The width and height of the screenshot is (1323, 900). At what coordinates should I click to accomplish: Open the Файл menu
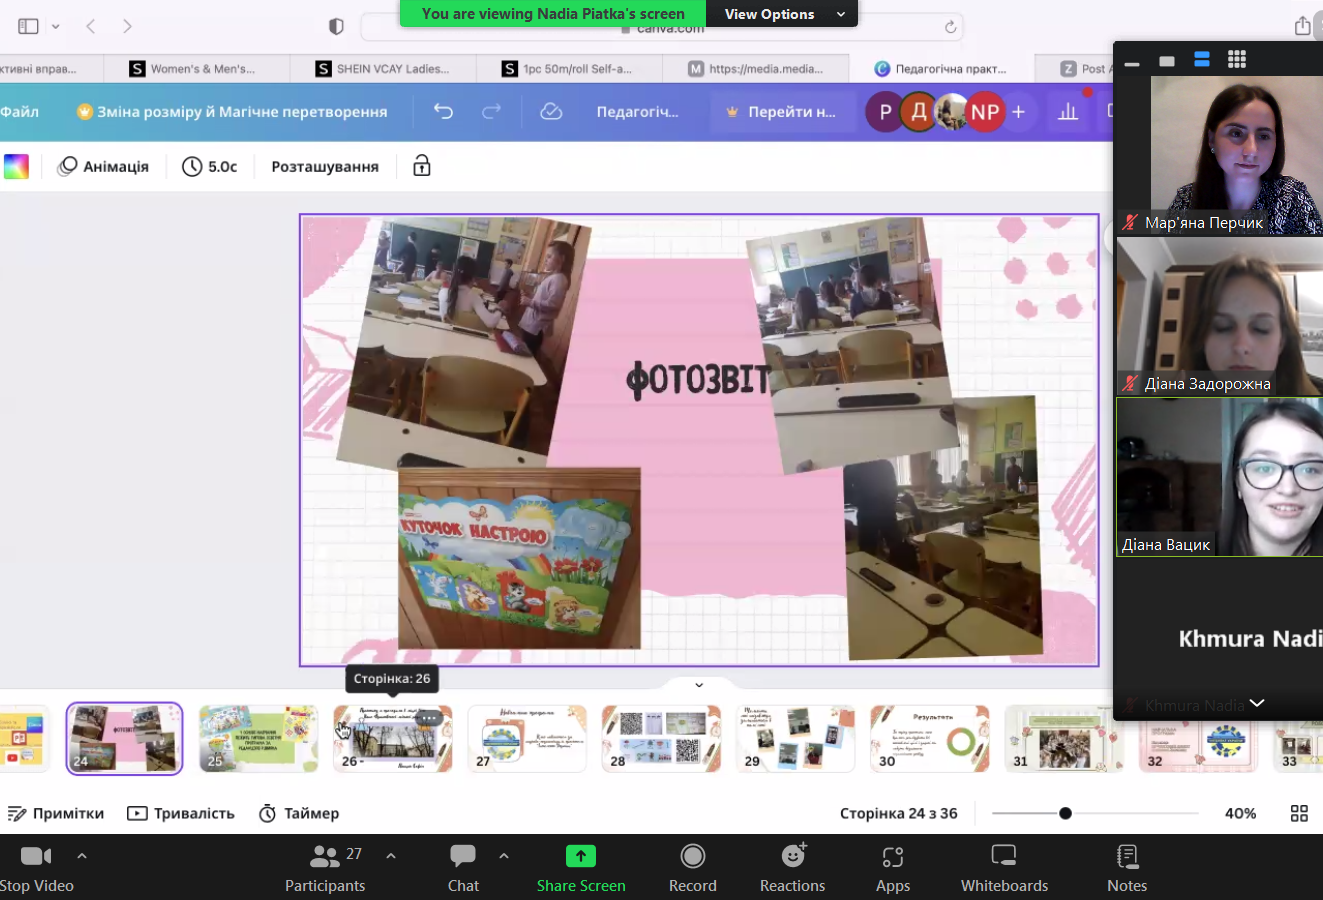pos(19,111)
